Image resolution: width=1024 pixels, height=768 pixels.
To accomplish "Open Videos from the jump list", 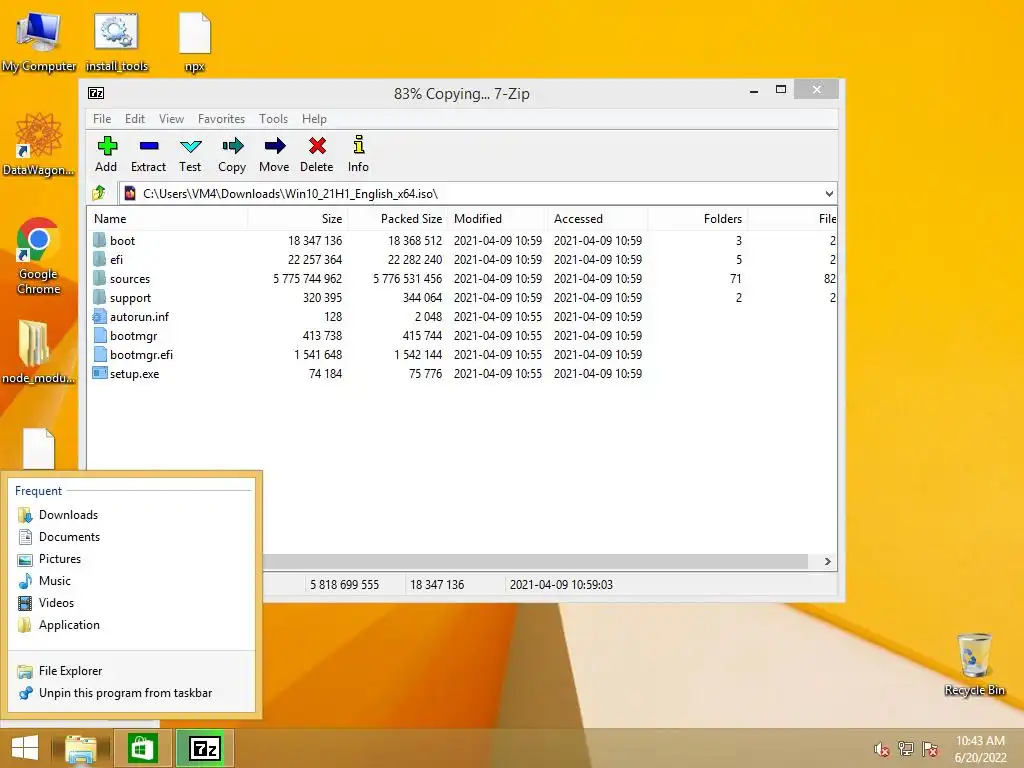I will 132,603.
